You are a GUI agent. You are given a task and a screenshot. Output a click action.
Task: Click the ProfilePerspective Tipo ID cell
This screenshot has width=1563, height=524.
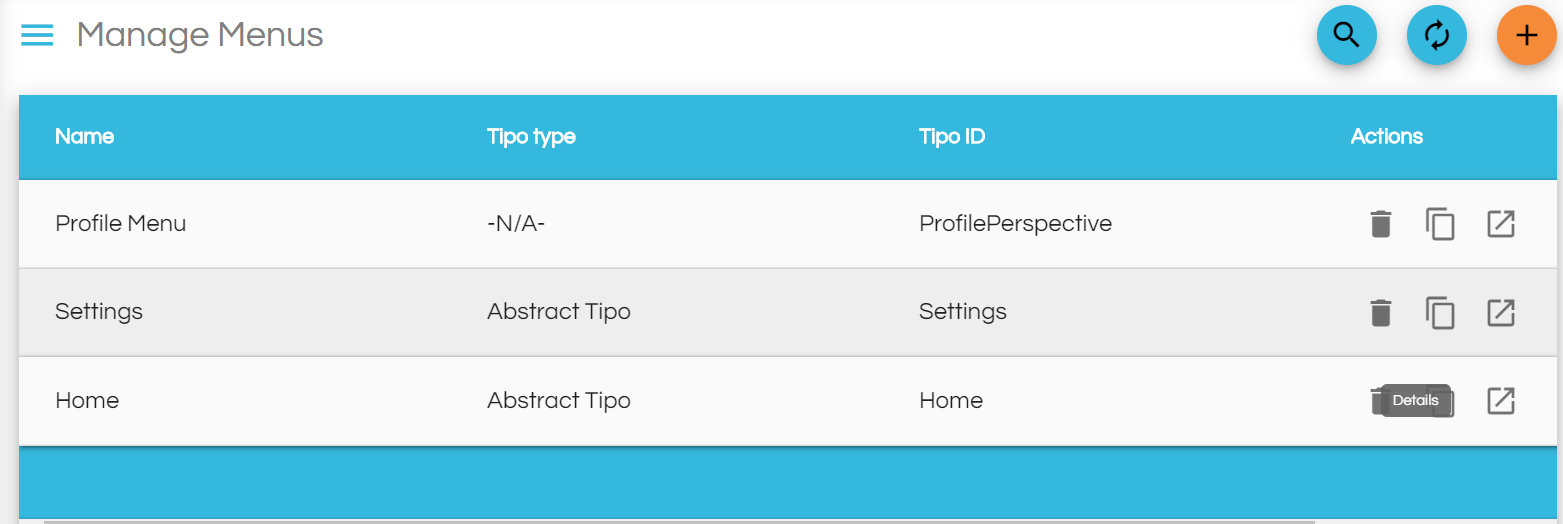coord(1015,223)
